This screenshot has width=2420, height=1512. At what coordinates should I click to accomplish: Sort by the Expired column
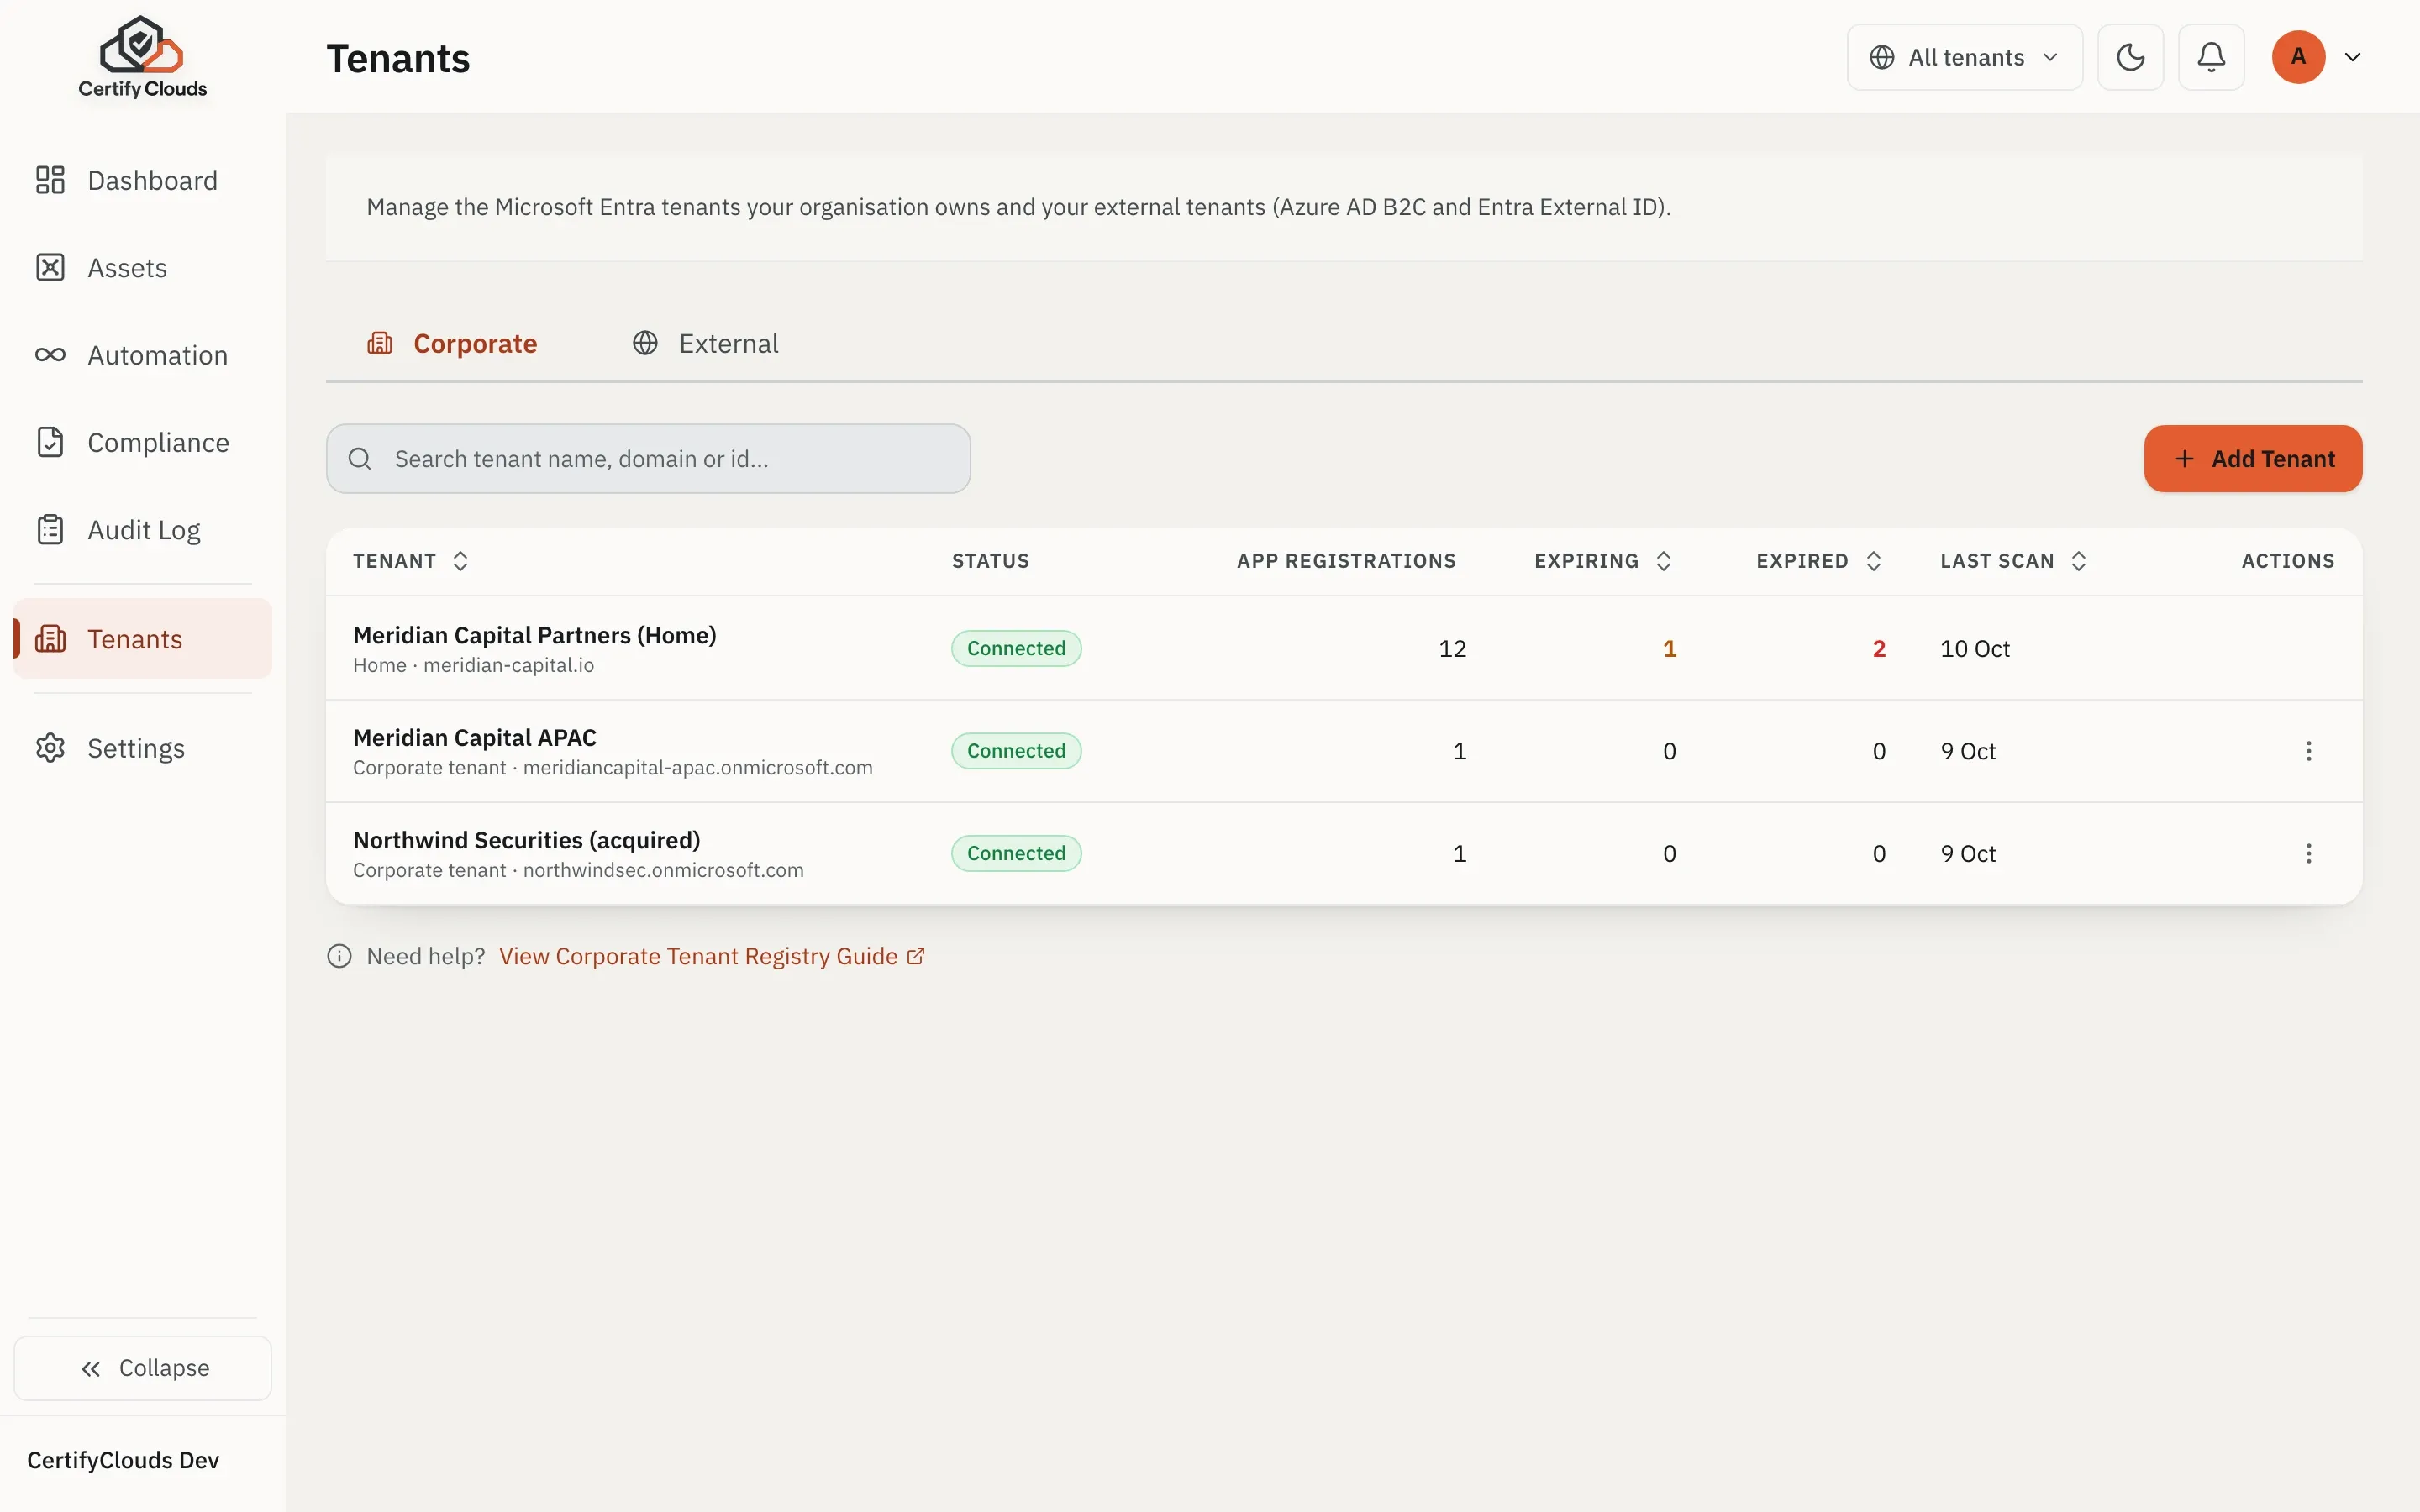pyautogui.click(x=1819, y=561)
